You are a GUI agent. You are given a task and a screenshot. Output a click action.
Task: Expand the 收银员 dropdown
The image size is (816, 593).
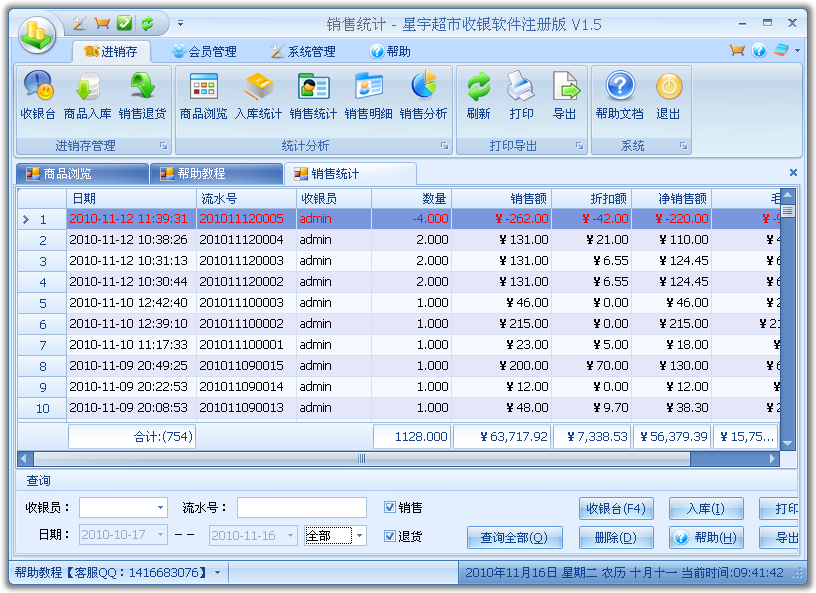tap(160, 508)
